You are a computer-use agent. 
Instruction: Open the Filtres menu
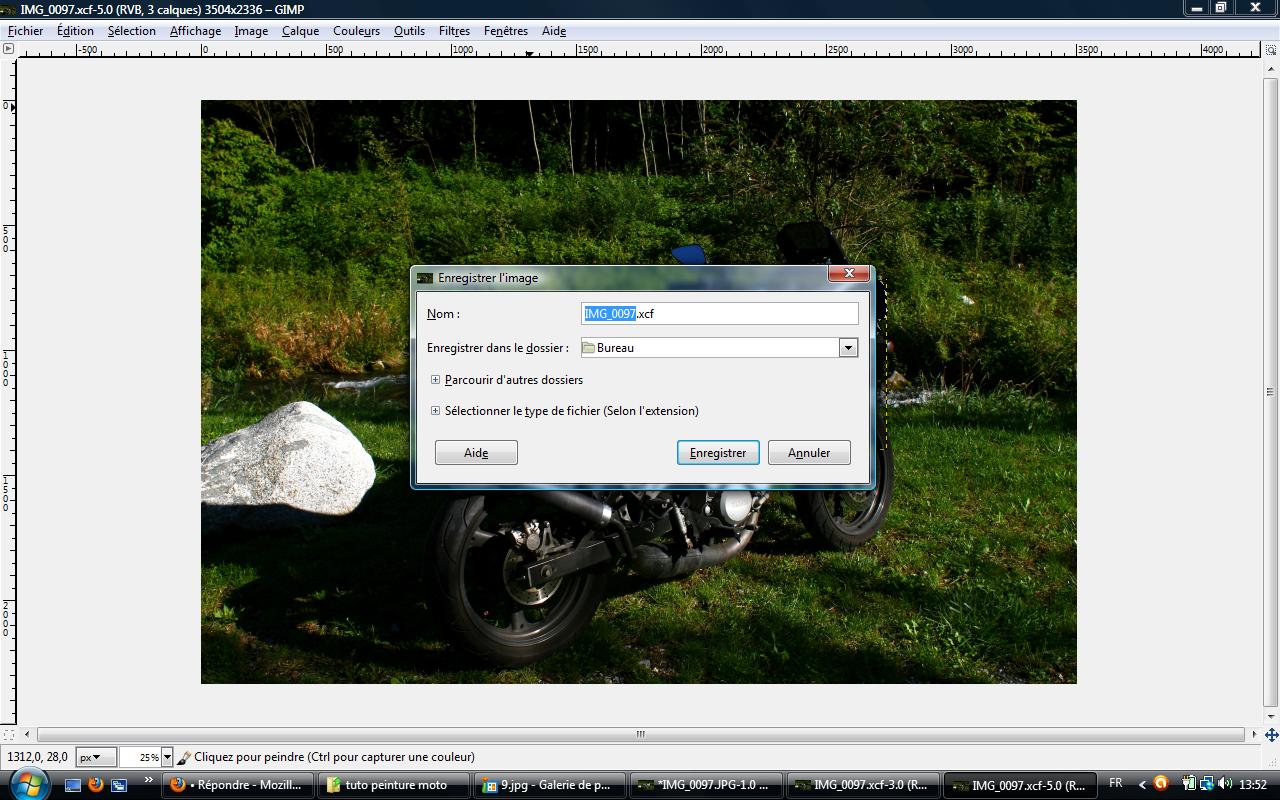(x=454, y=31)
